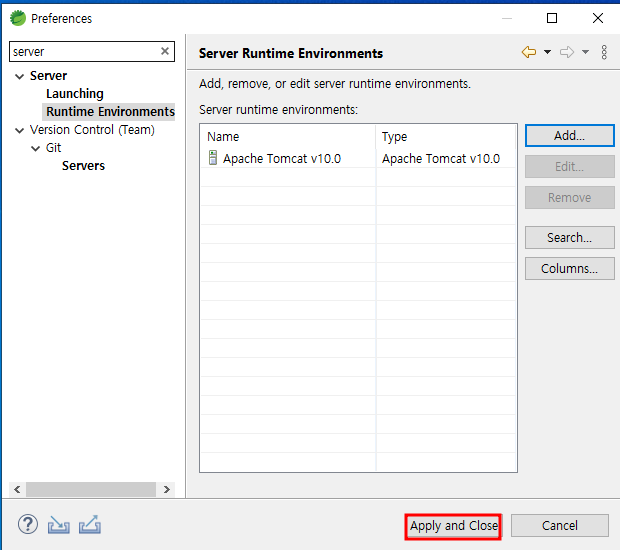Click Apply and Close

click(x=453, y=526)
